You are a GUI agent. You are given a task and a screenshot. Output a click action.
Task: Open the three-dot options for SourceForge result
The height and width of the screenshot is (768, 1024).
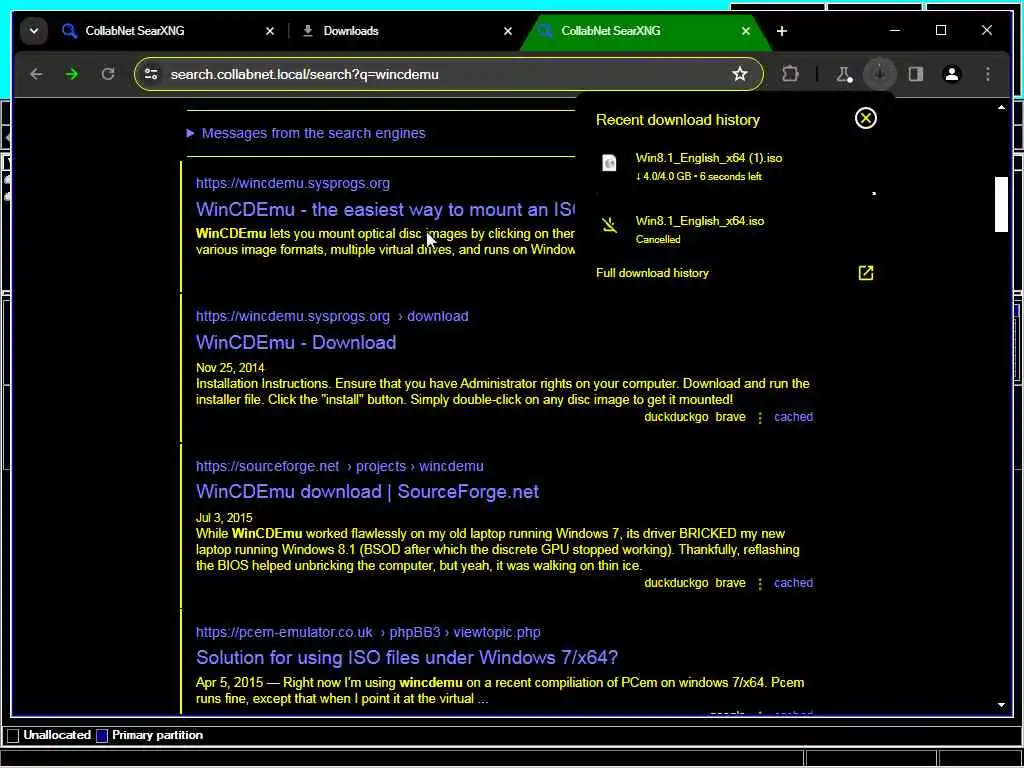[760, 583]
